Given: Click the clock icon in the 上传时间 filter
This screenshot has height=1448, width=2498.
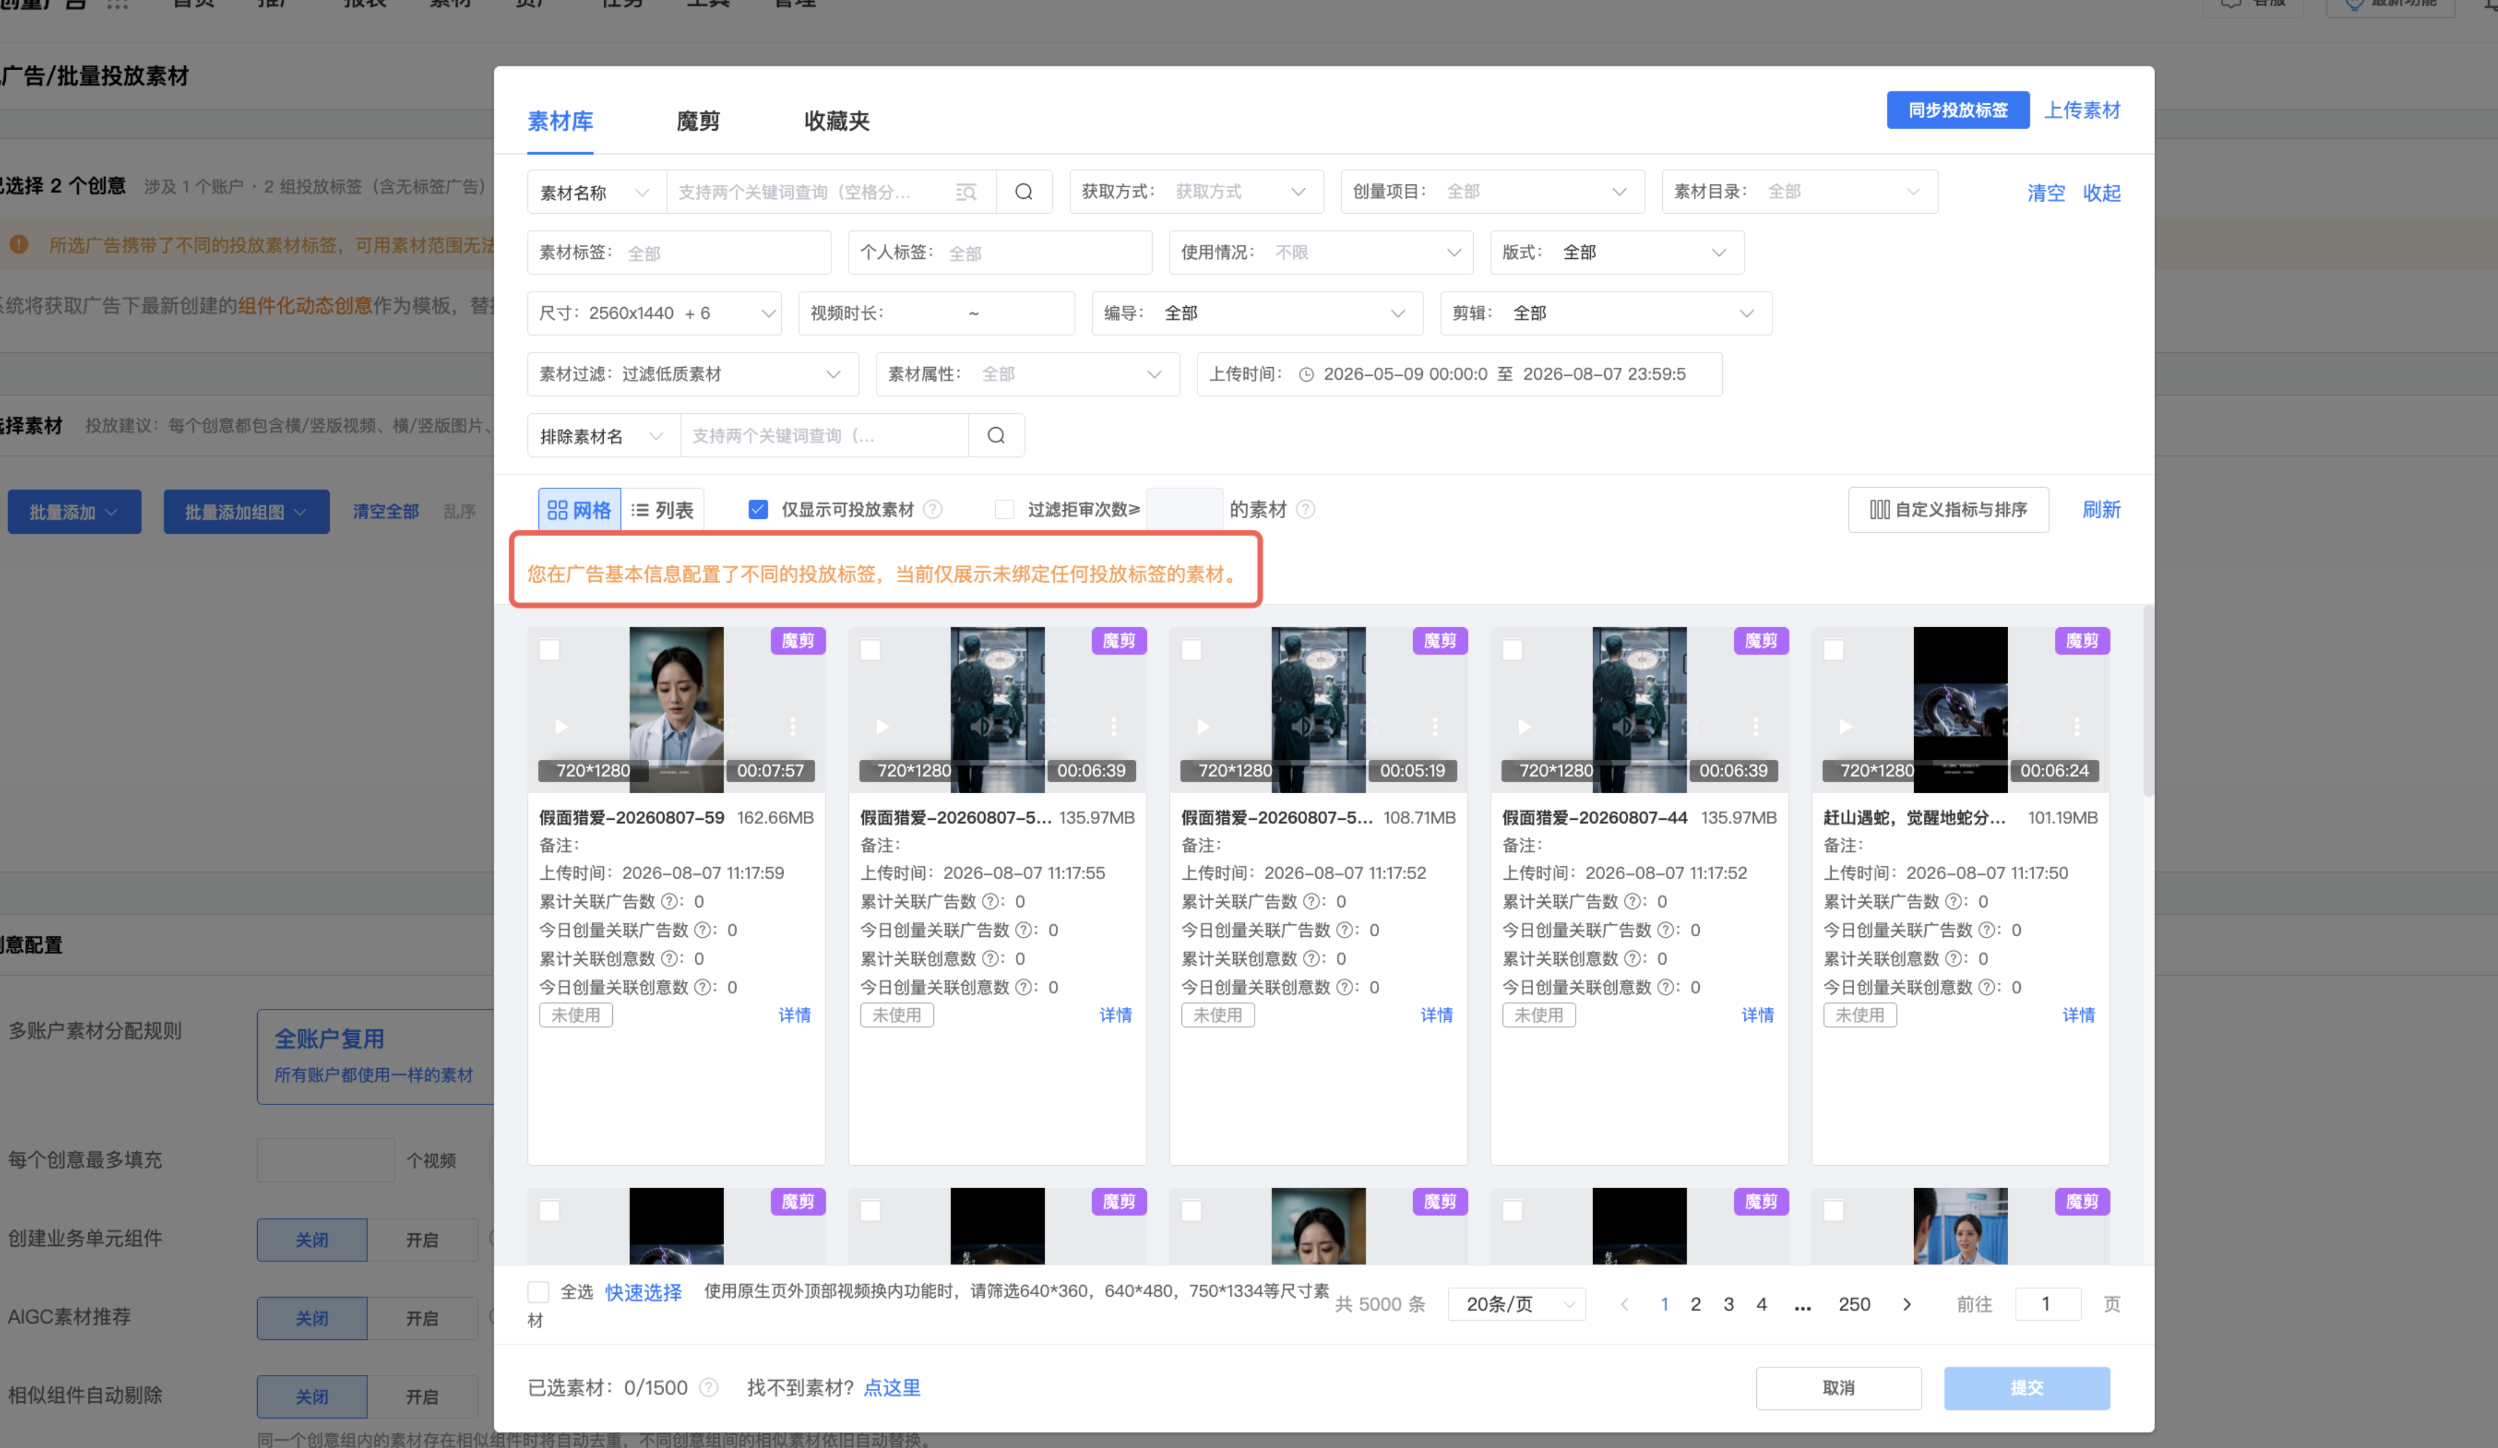Looking at the screenshot, I should [x=1306, y=374].
